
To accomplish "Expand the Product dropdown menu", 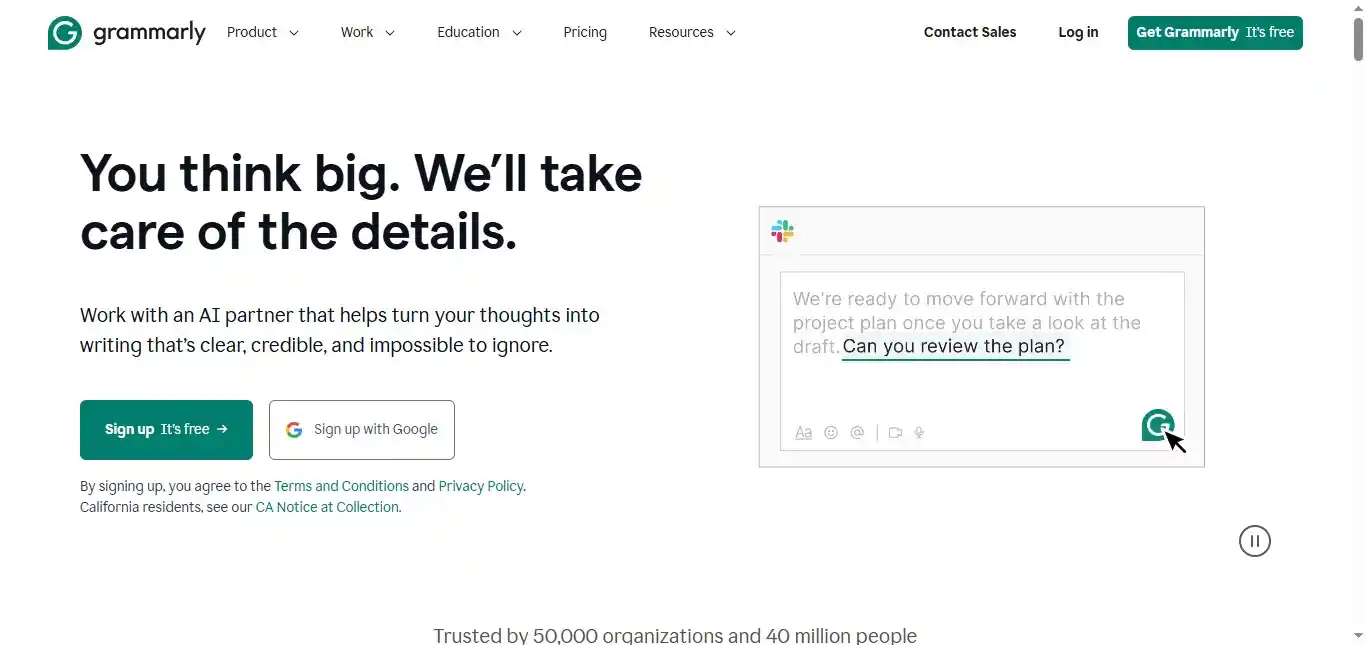I will (263, 32).
